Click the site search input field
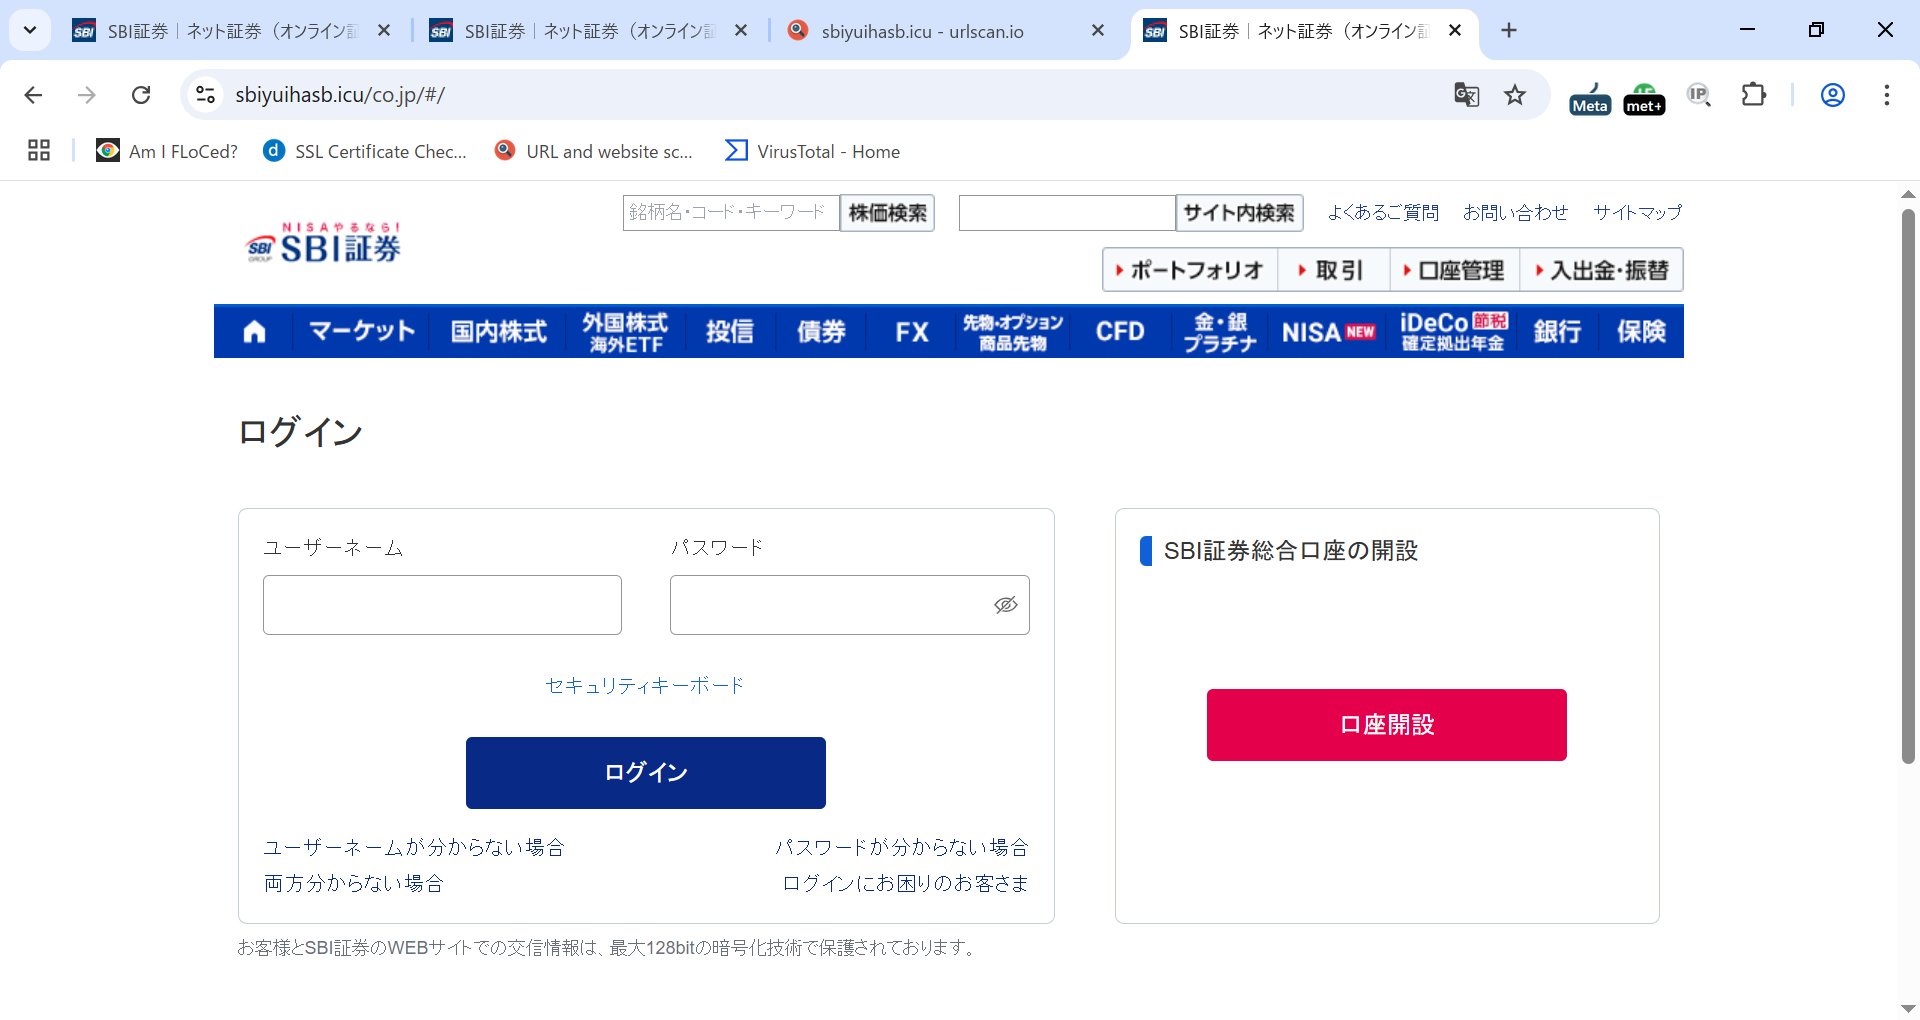 pos(1067,213)
